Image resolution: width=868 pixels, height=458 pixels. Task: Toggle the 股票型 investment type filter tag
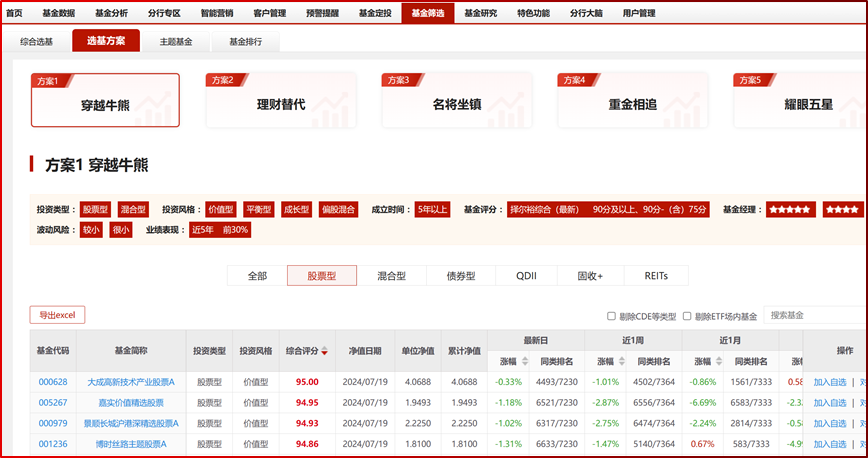95,209
